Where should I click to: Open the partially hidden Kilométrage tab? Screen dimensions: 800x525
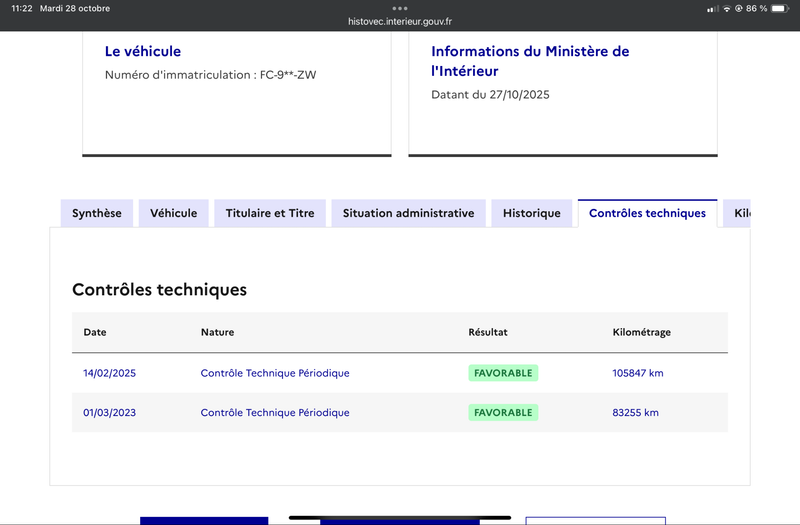click(739, 213)
